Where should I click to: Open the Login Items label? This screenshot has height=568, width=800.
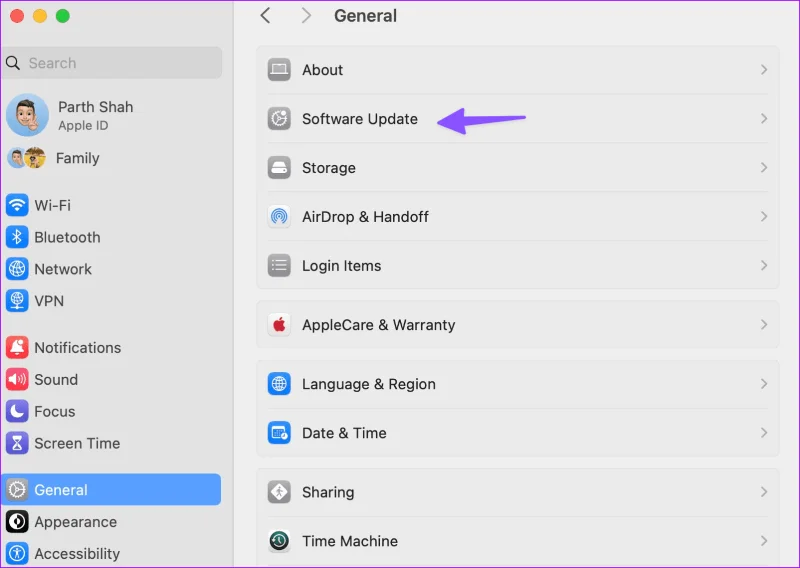tap(341, 266)
